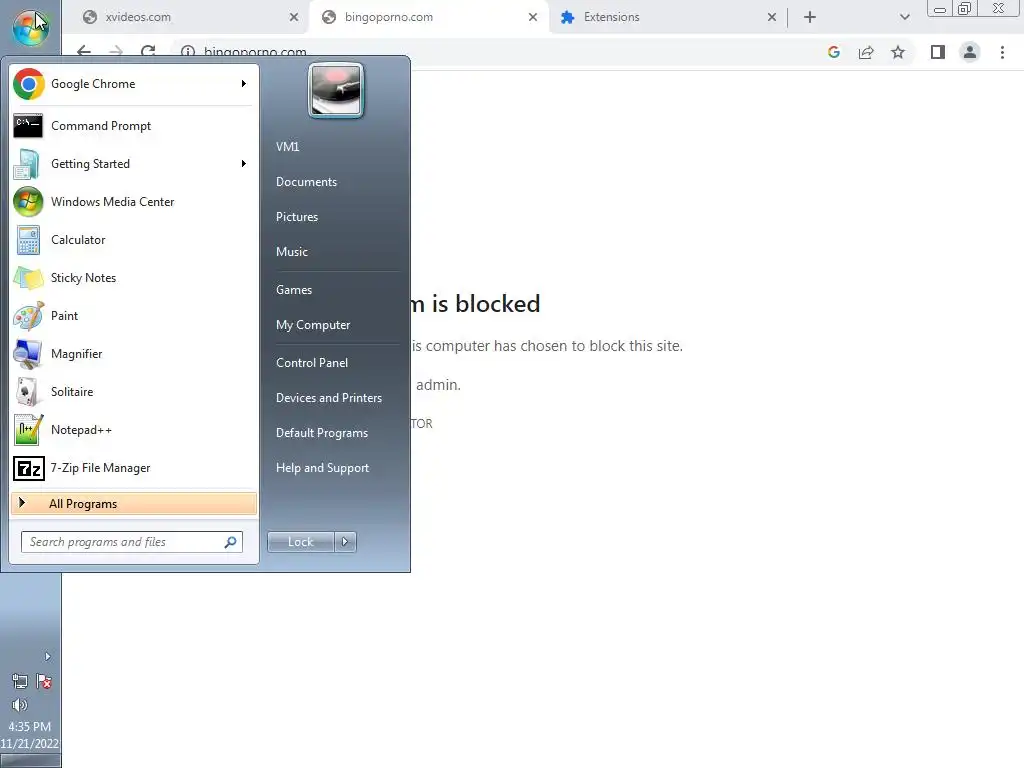Open Help and Support
Viewport: 1024px width, 768px height.
tap(322, 468)
